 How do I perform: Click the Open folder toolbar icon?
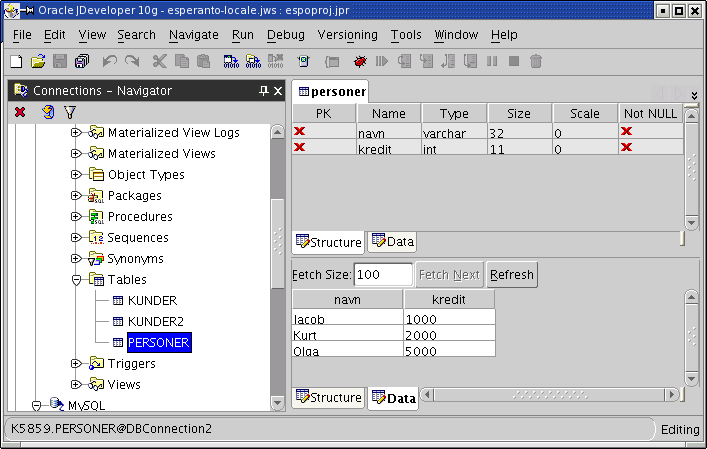[x=38, y=62]
